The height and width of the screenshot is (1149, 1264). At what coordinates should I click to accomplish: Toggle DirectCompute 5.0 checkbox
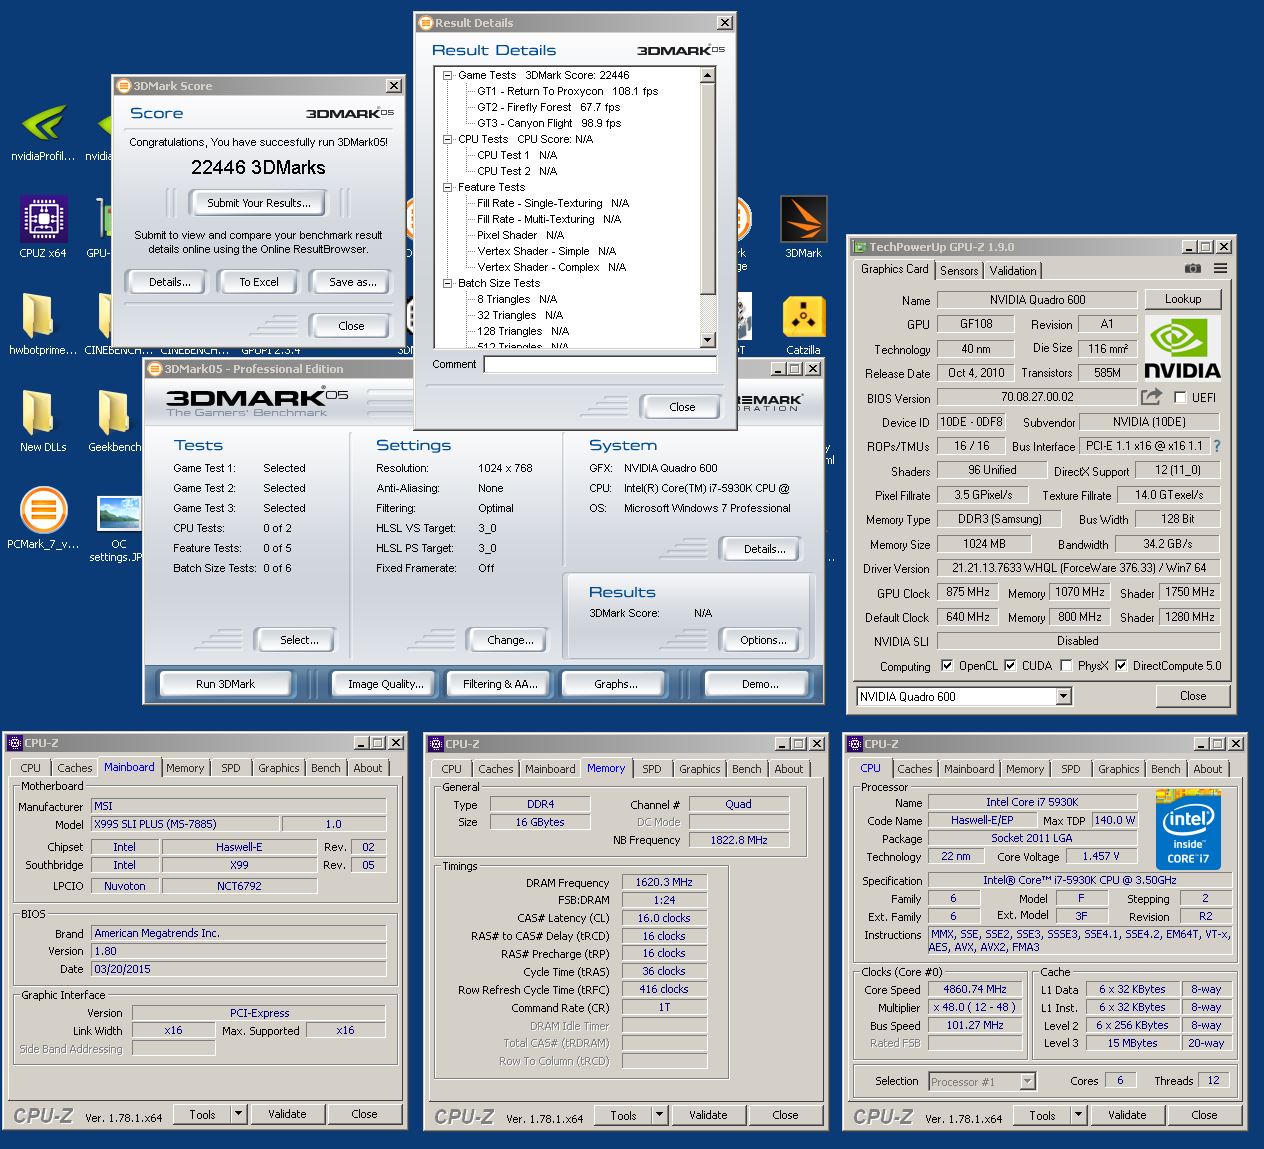[x=1121, y=665]
